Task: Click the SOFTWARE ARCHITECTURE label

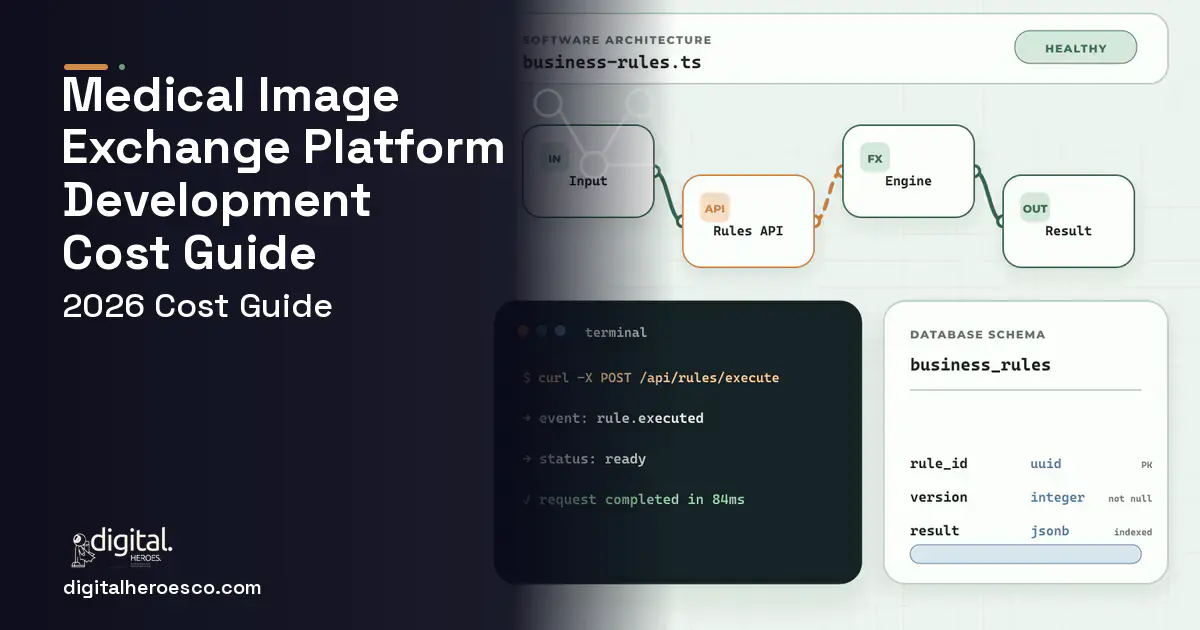Action: pos(617,40)
